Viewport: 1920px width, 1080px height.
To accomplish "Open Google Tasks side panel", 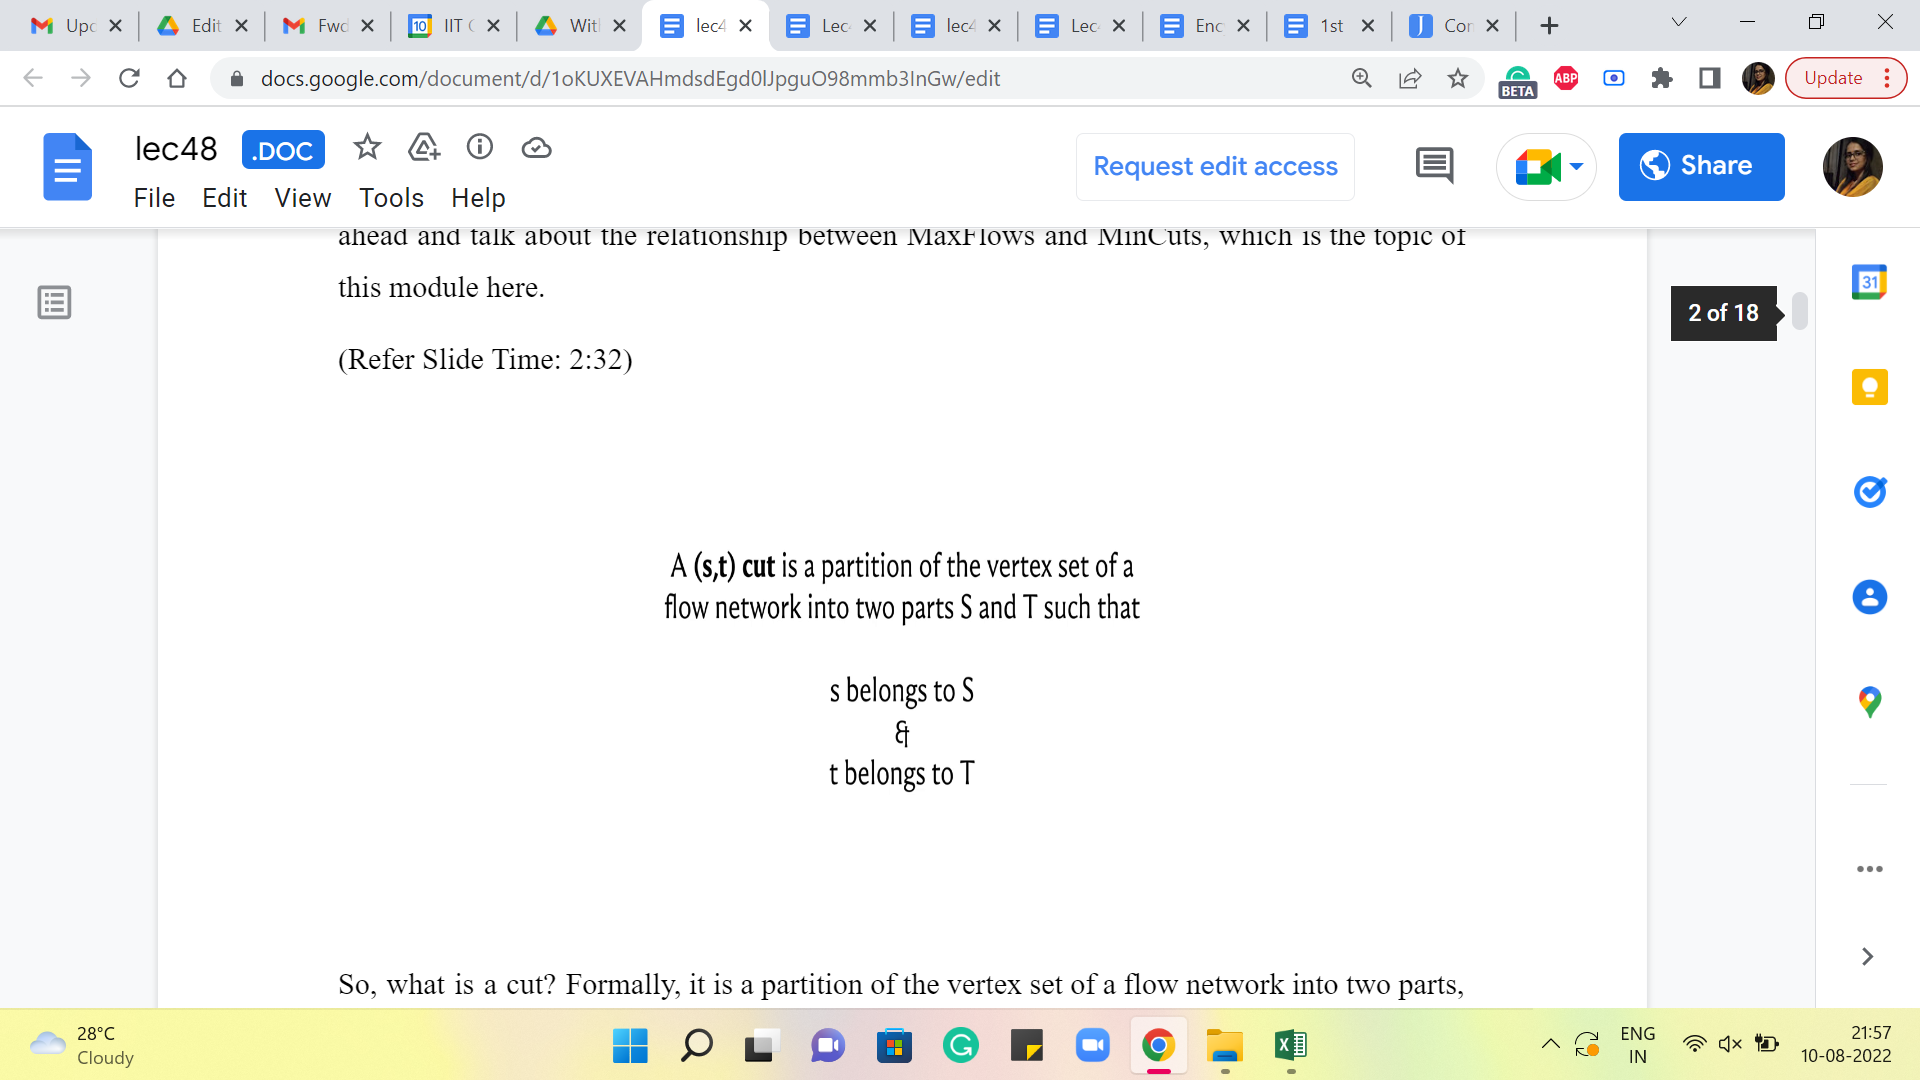I will [1869, 492].
